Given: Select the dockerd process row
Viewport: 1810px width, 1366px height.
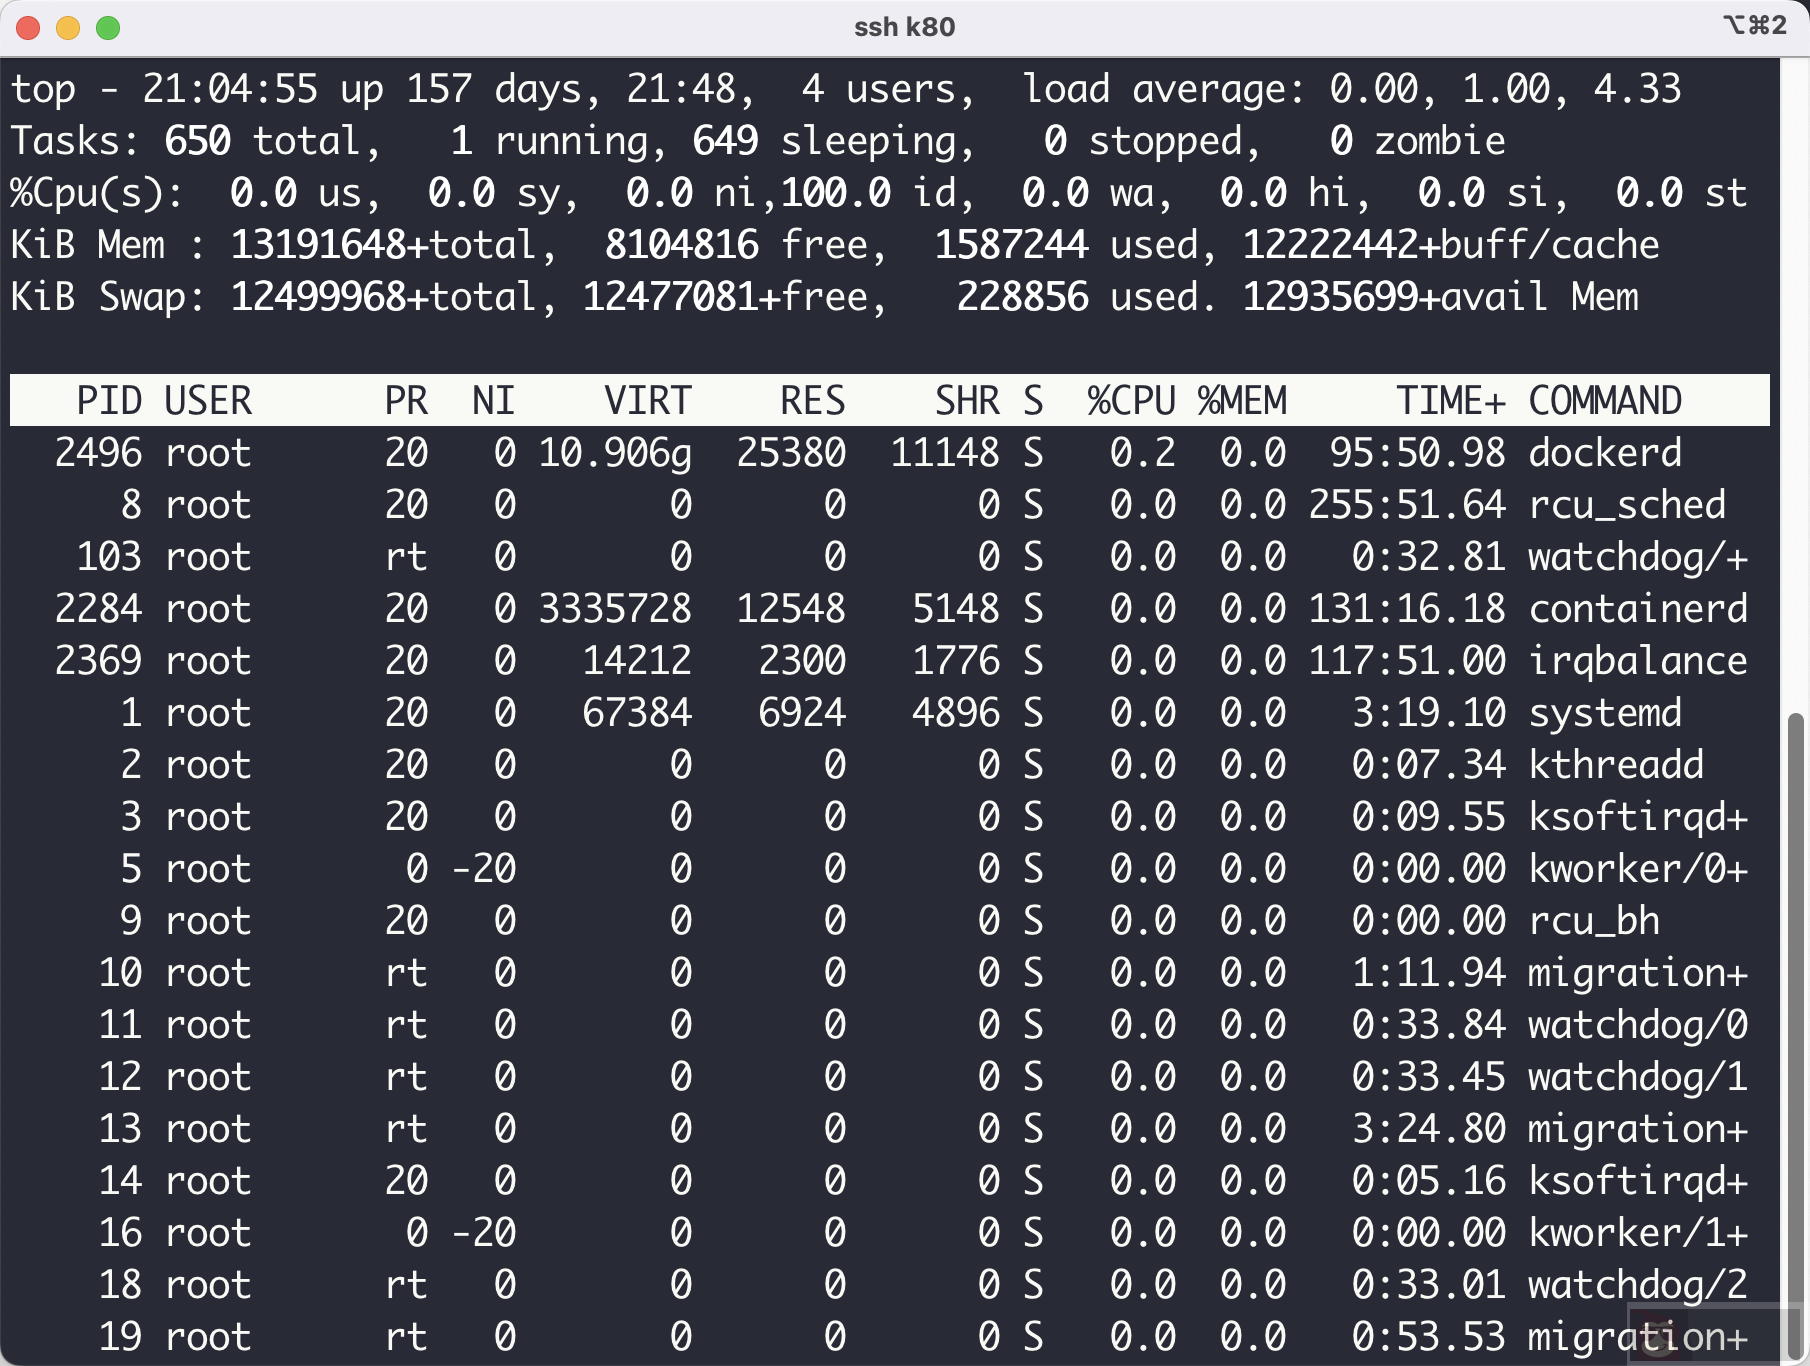Looking at the screenshot, I should coord(900,452).
